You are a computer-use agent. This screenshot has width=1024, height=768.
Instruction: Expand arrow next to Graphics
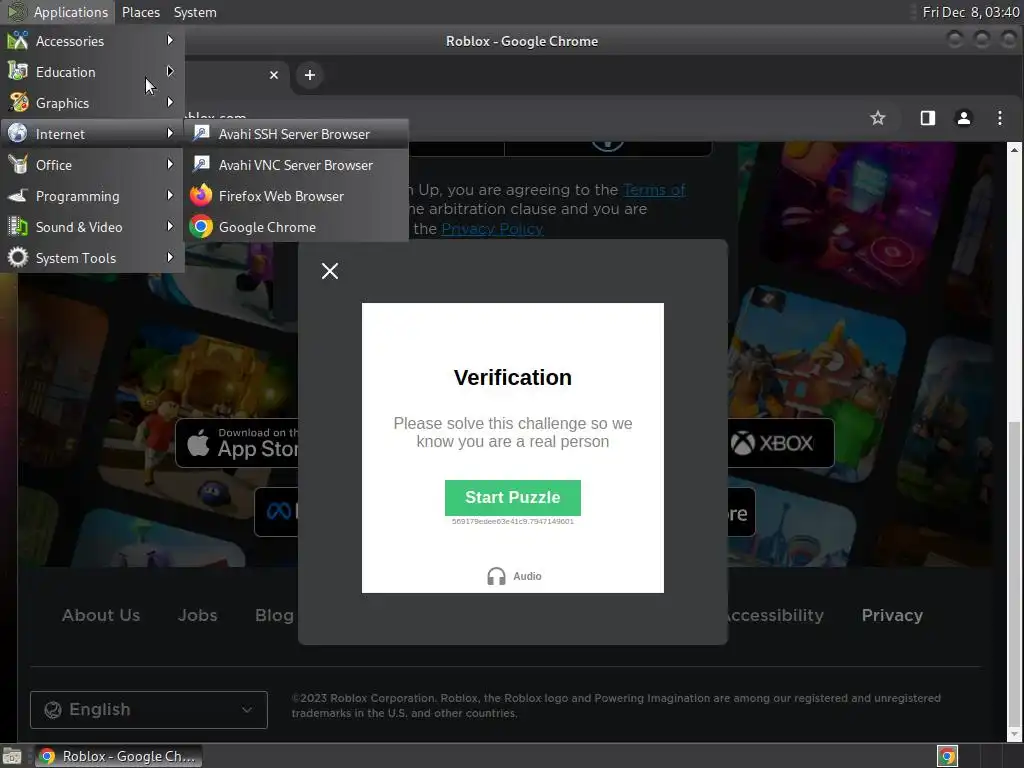170,103
